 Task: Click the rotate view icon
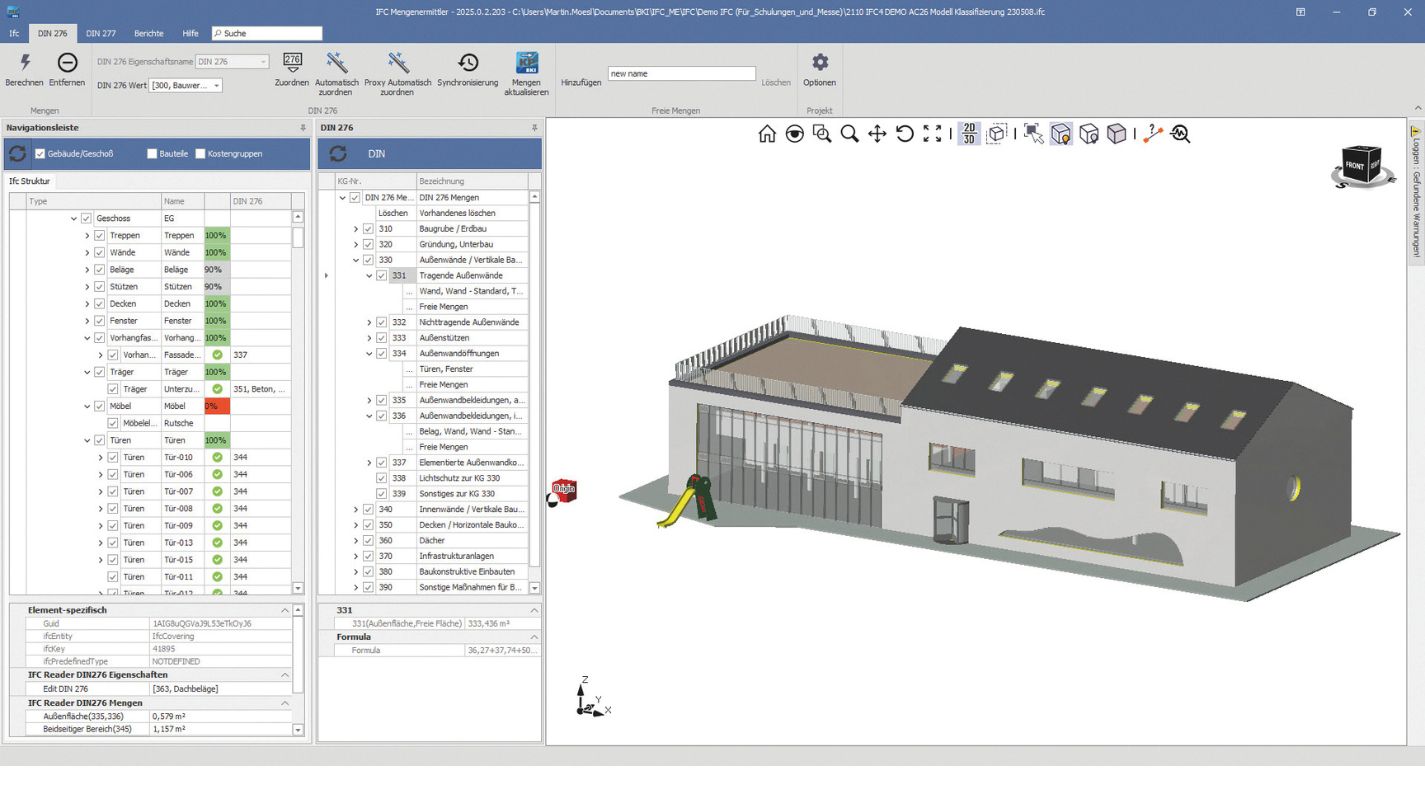click(905, 134)
